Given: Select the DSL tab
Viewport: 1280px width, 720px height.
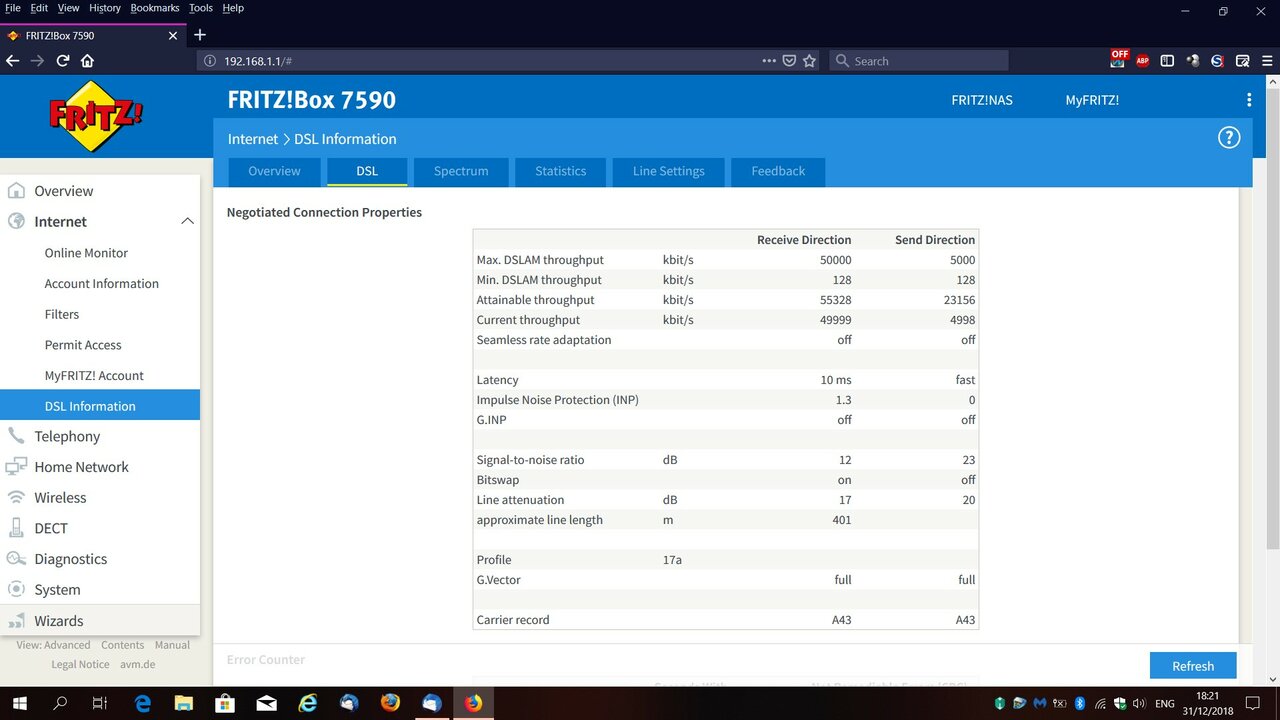Looking at the screenshot, I should coord(367,171).
